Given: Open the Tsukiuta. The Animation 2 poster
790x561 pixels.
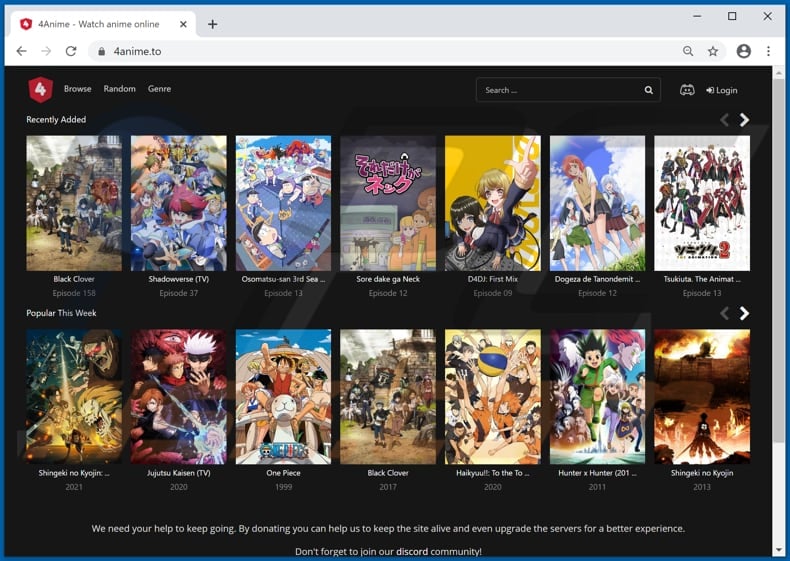Looking at the screenshot, I should click(702, 203).
